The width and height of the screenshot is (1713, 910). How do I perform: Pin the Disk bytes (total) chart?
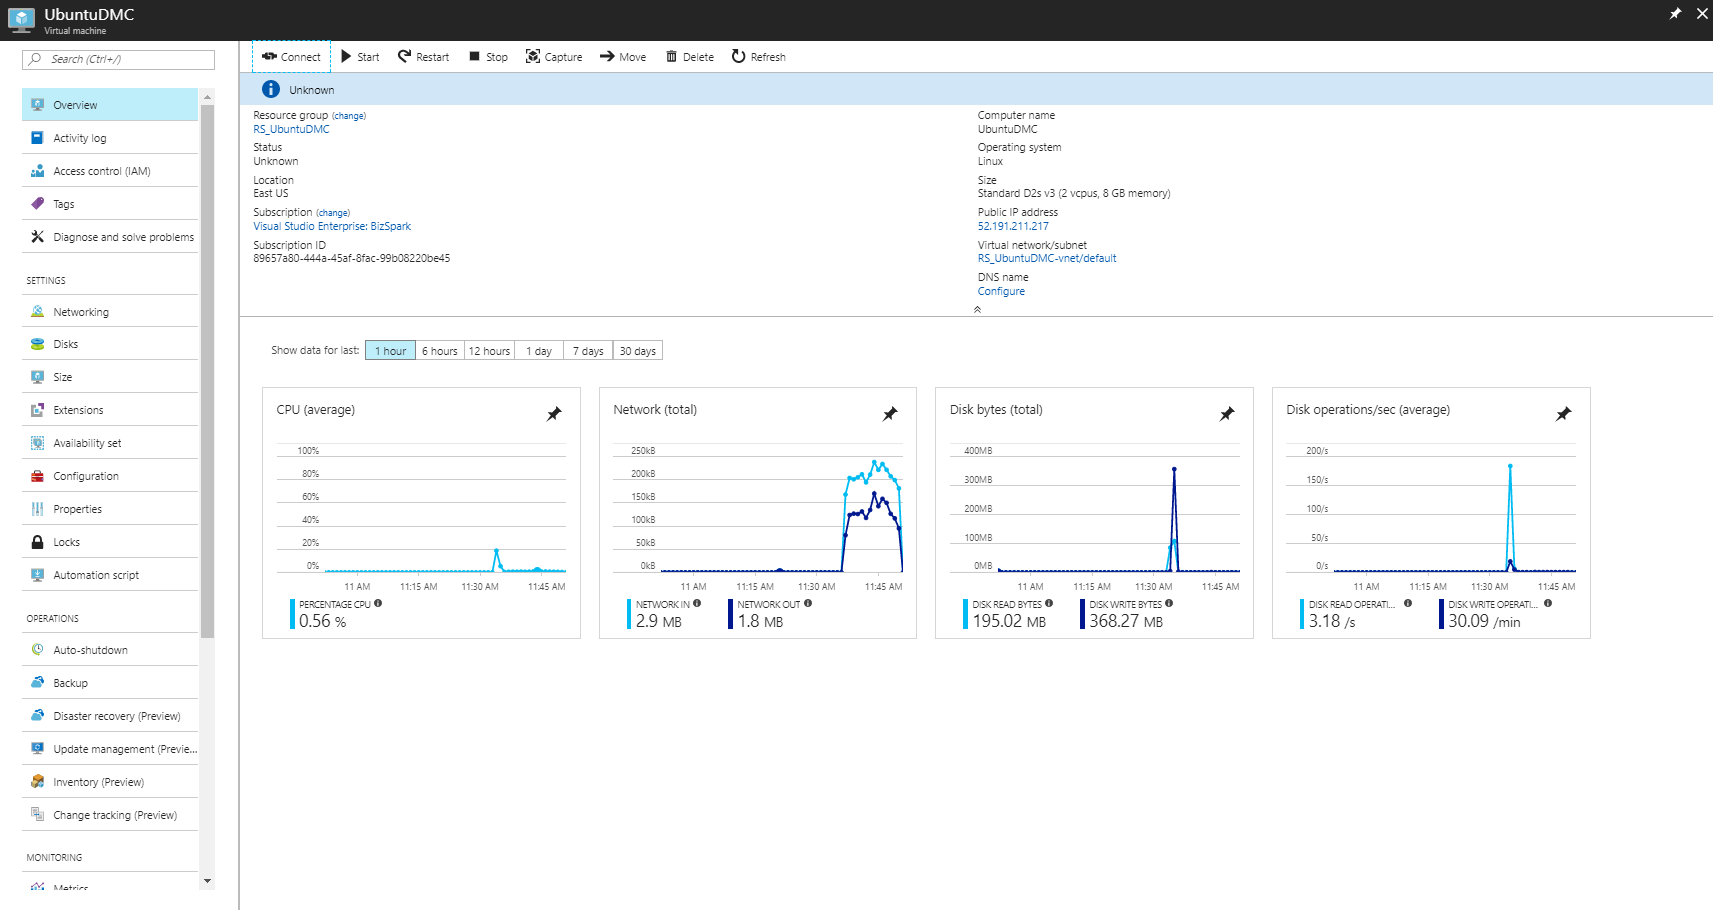pos(1227,413)
